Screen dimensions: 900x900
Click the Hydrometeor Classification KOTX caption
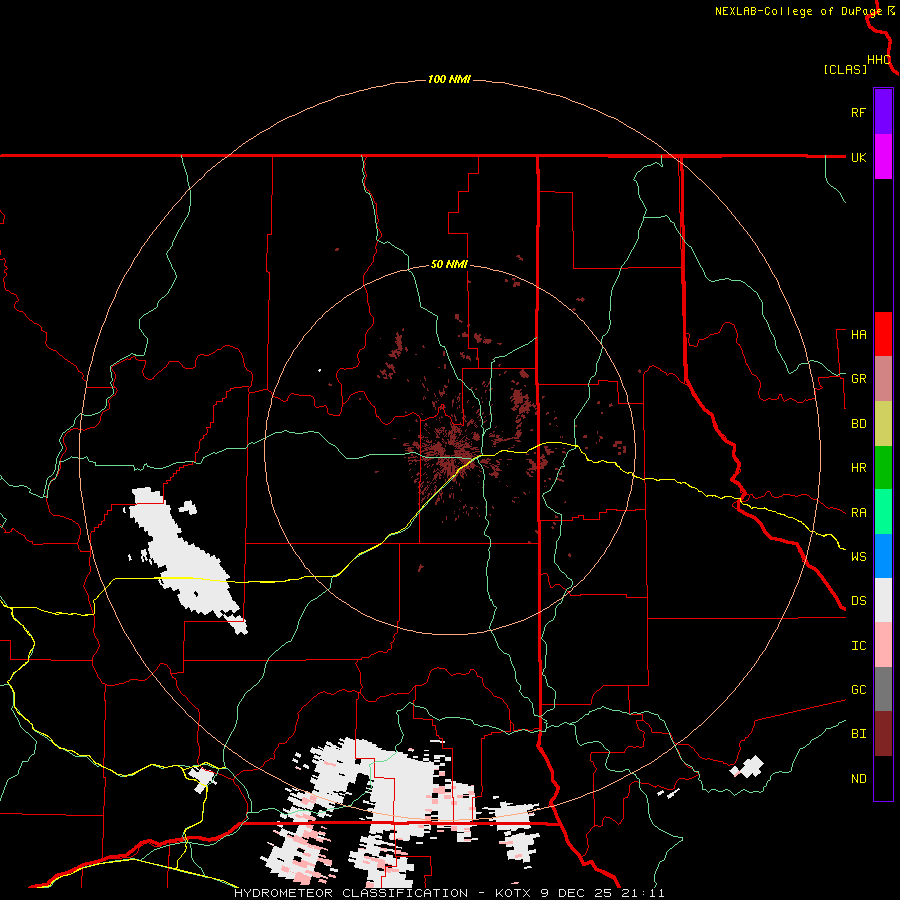pyautogui.click(x=449, y=893)
